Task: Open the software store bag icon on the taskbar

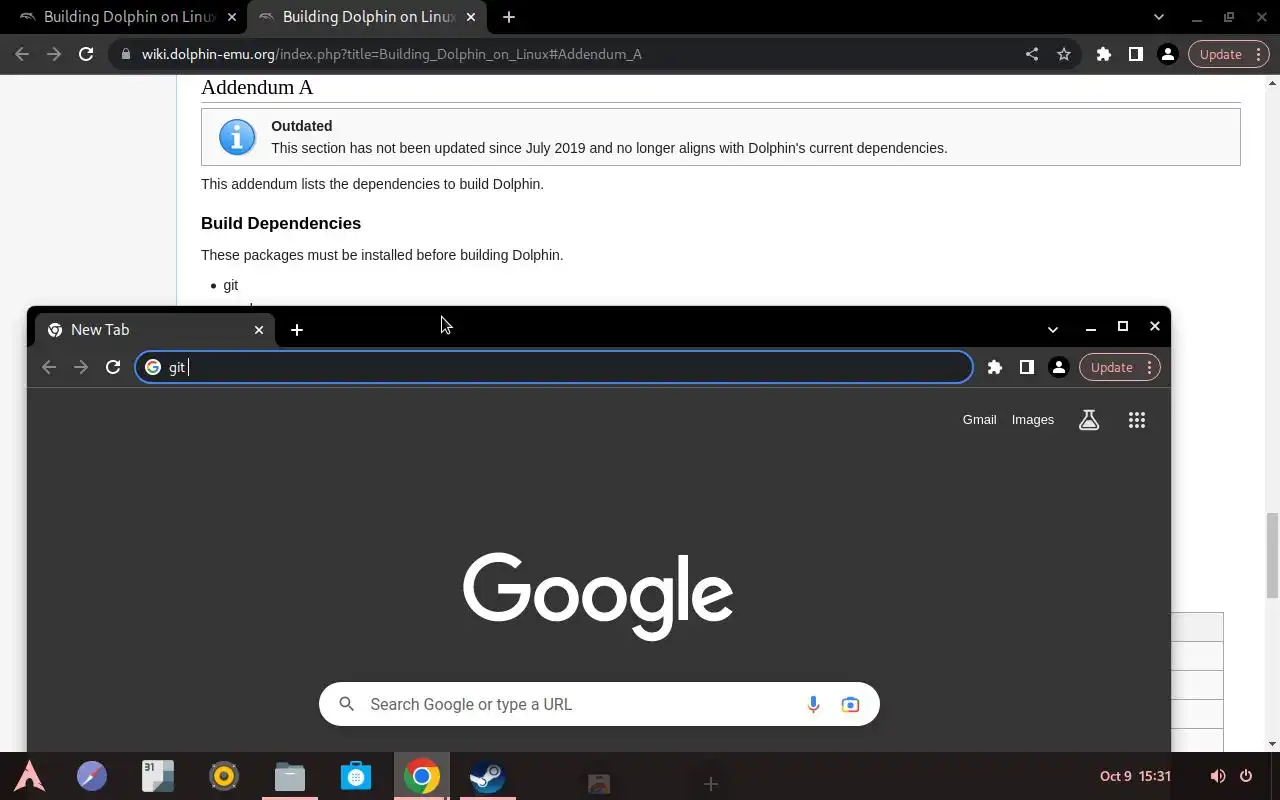Action: tap(356, 777)
